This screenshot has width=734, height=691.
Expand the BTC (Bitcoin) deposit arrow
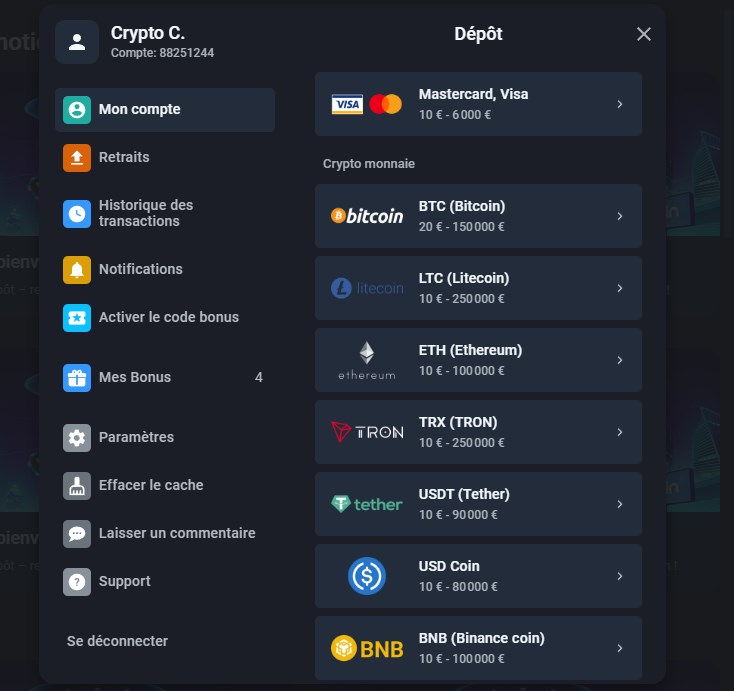click(x=620, y=216)
